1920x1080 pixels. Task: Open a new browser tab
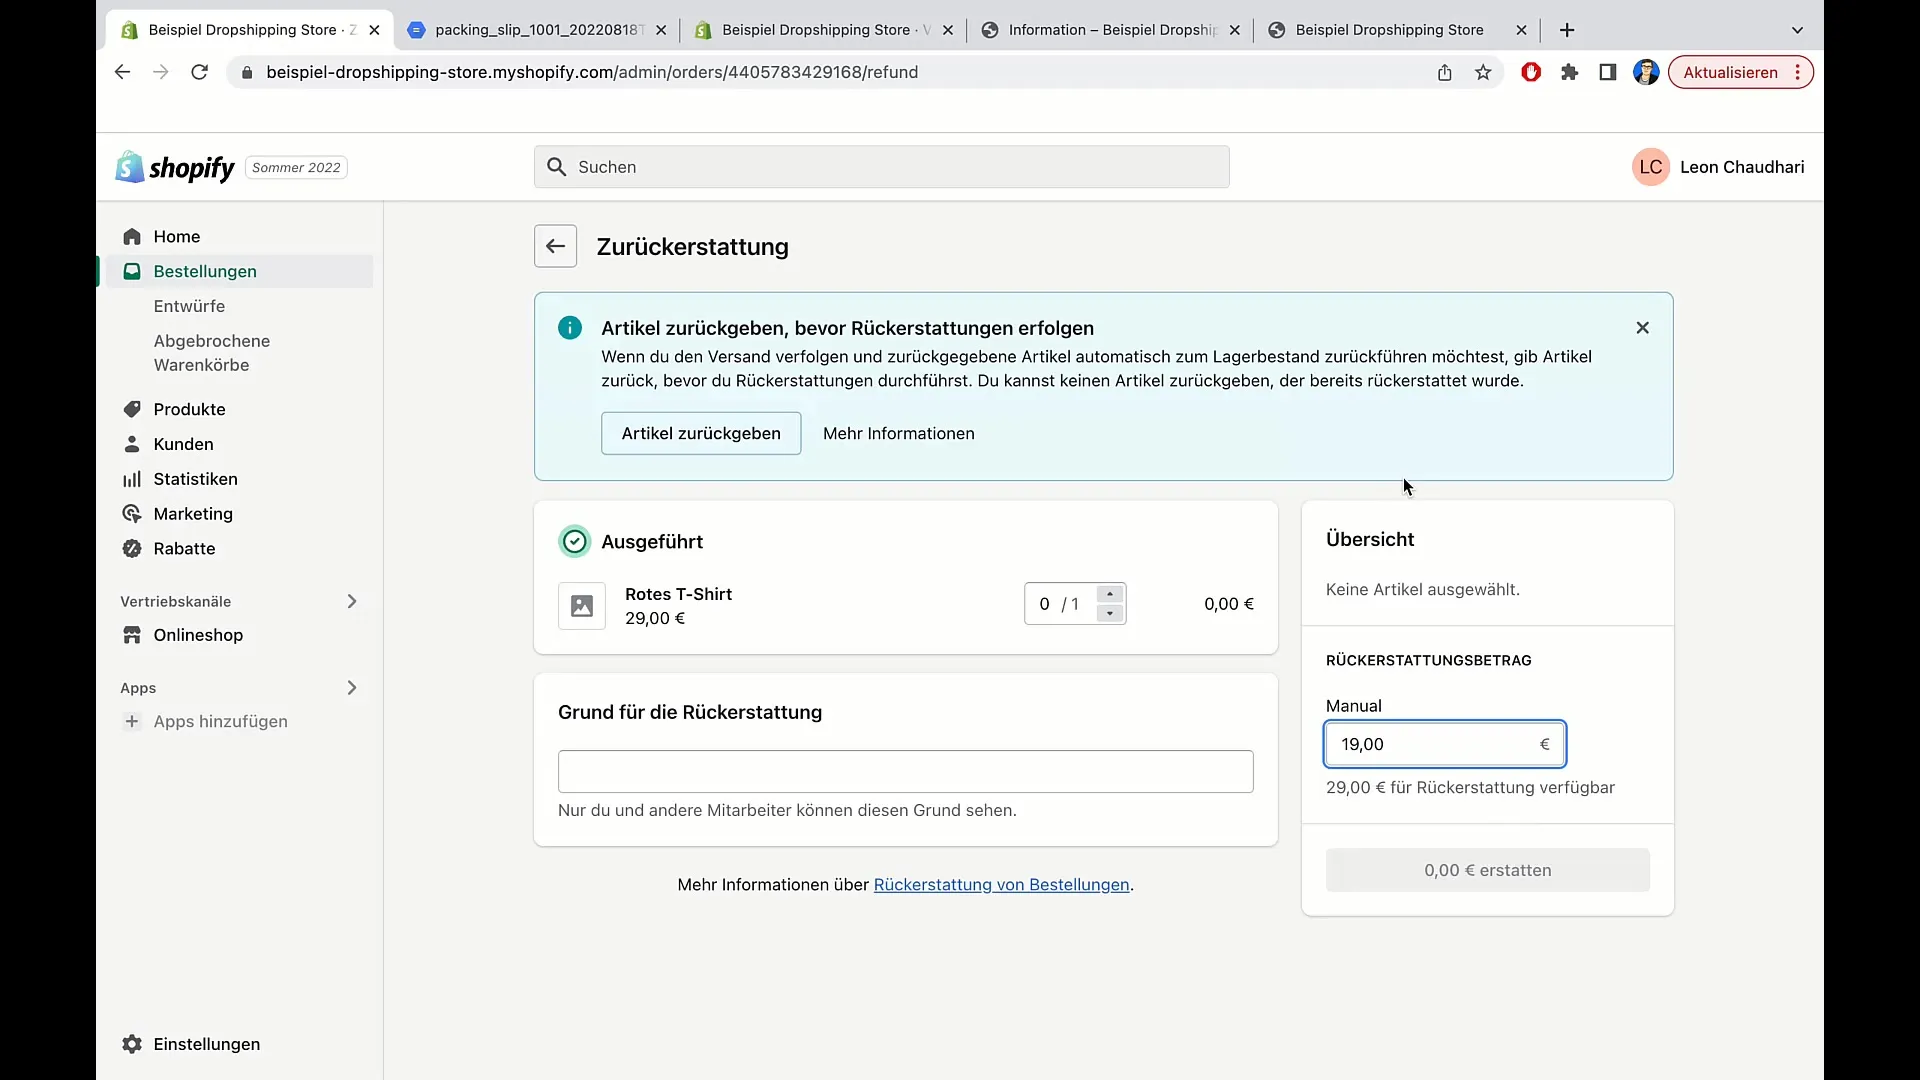[1567, 30]
